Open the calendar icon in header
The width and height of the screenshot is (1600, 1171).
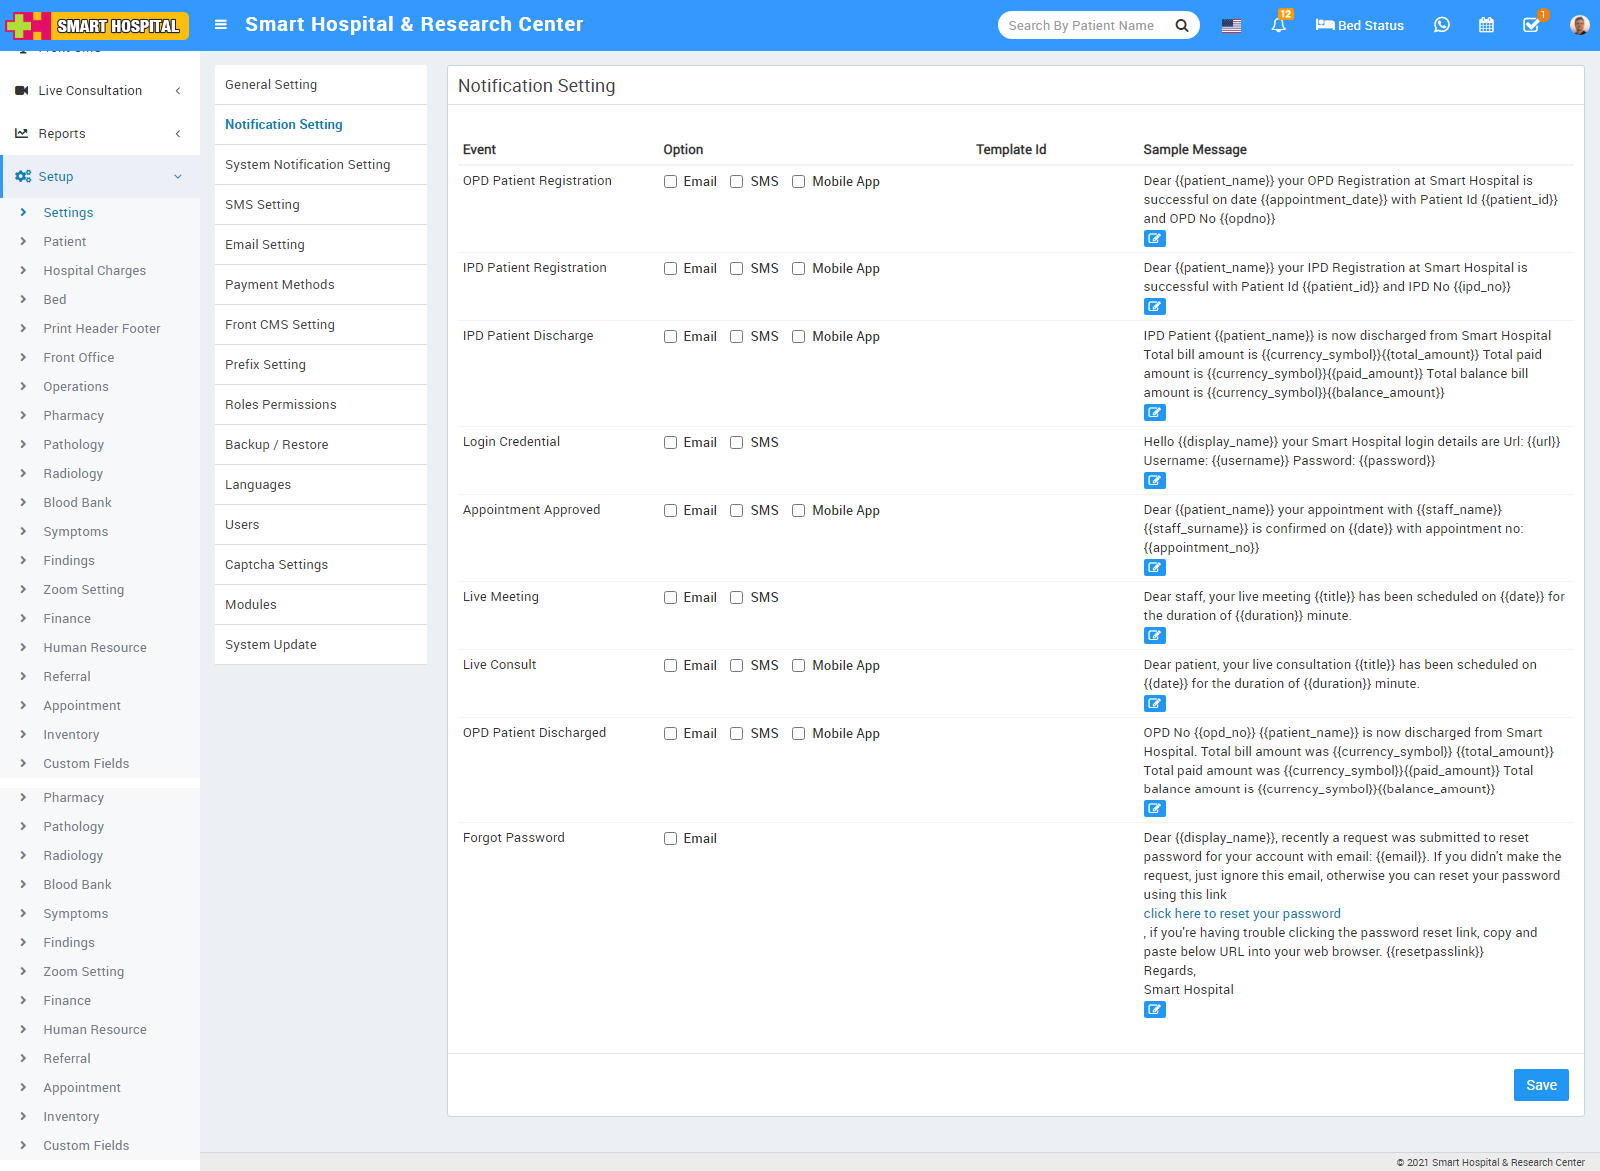click(x=1486, y=25)
